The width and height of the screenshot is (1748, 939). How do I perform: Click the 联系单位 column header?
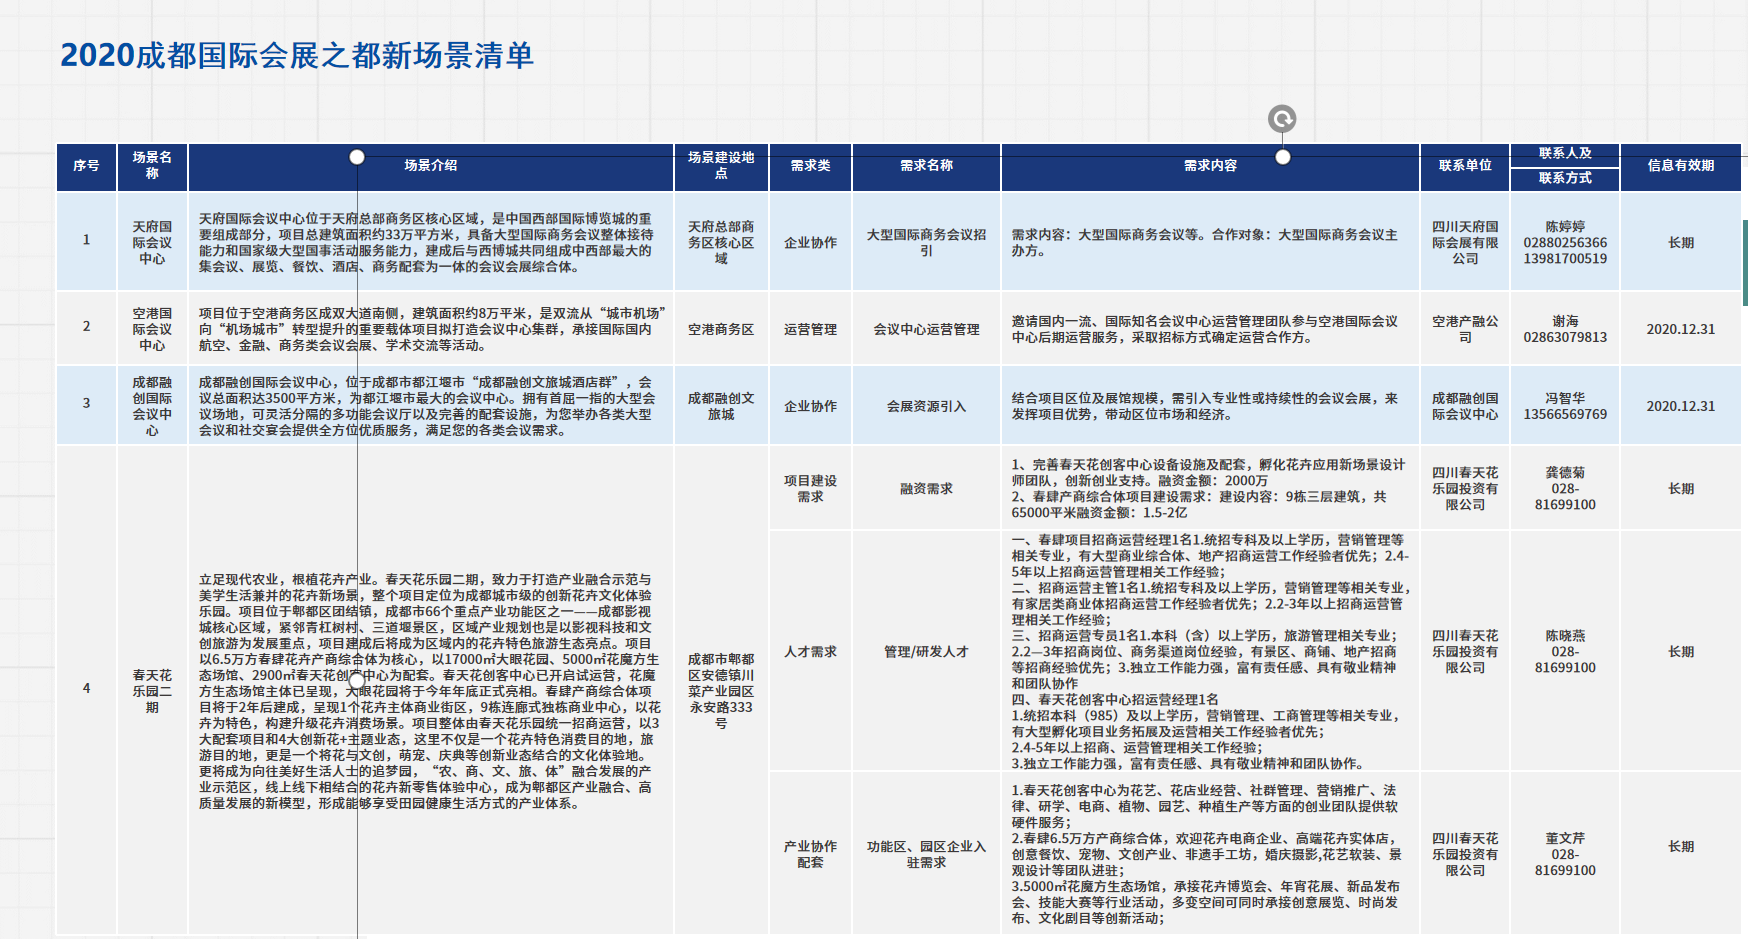pos(1465,166)
